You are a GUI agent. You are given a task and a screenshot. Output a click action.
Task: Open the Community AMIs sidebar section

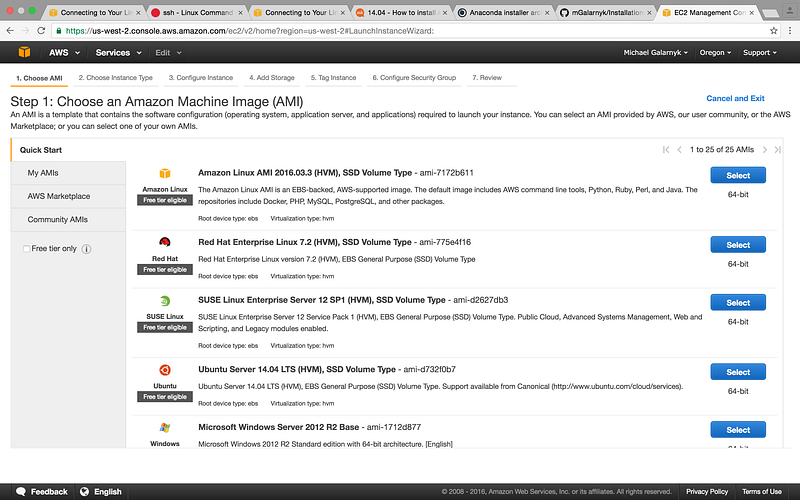point(68,219)
